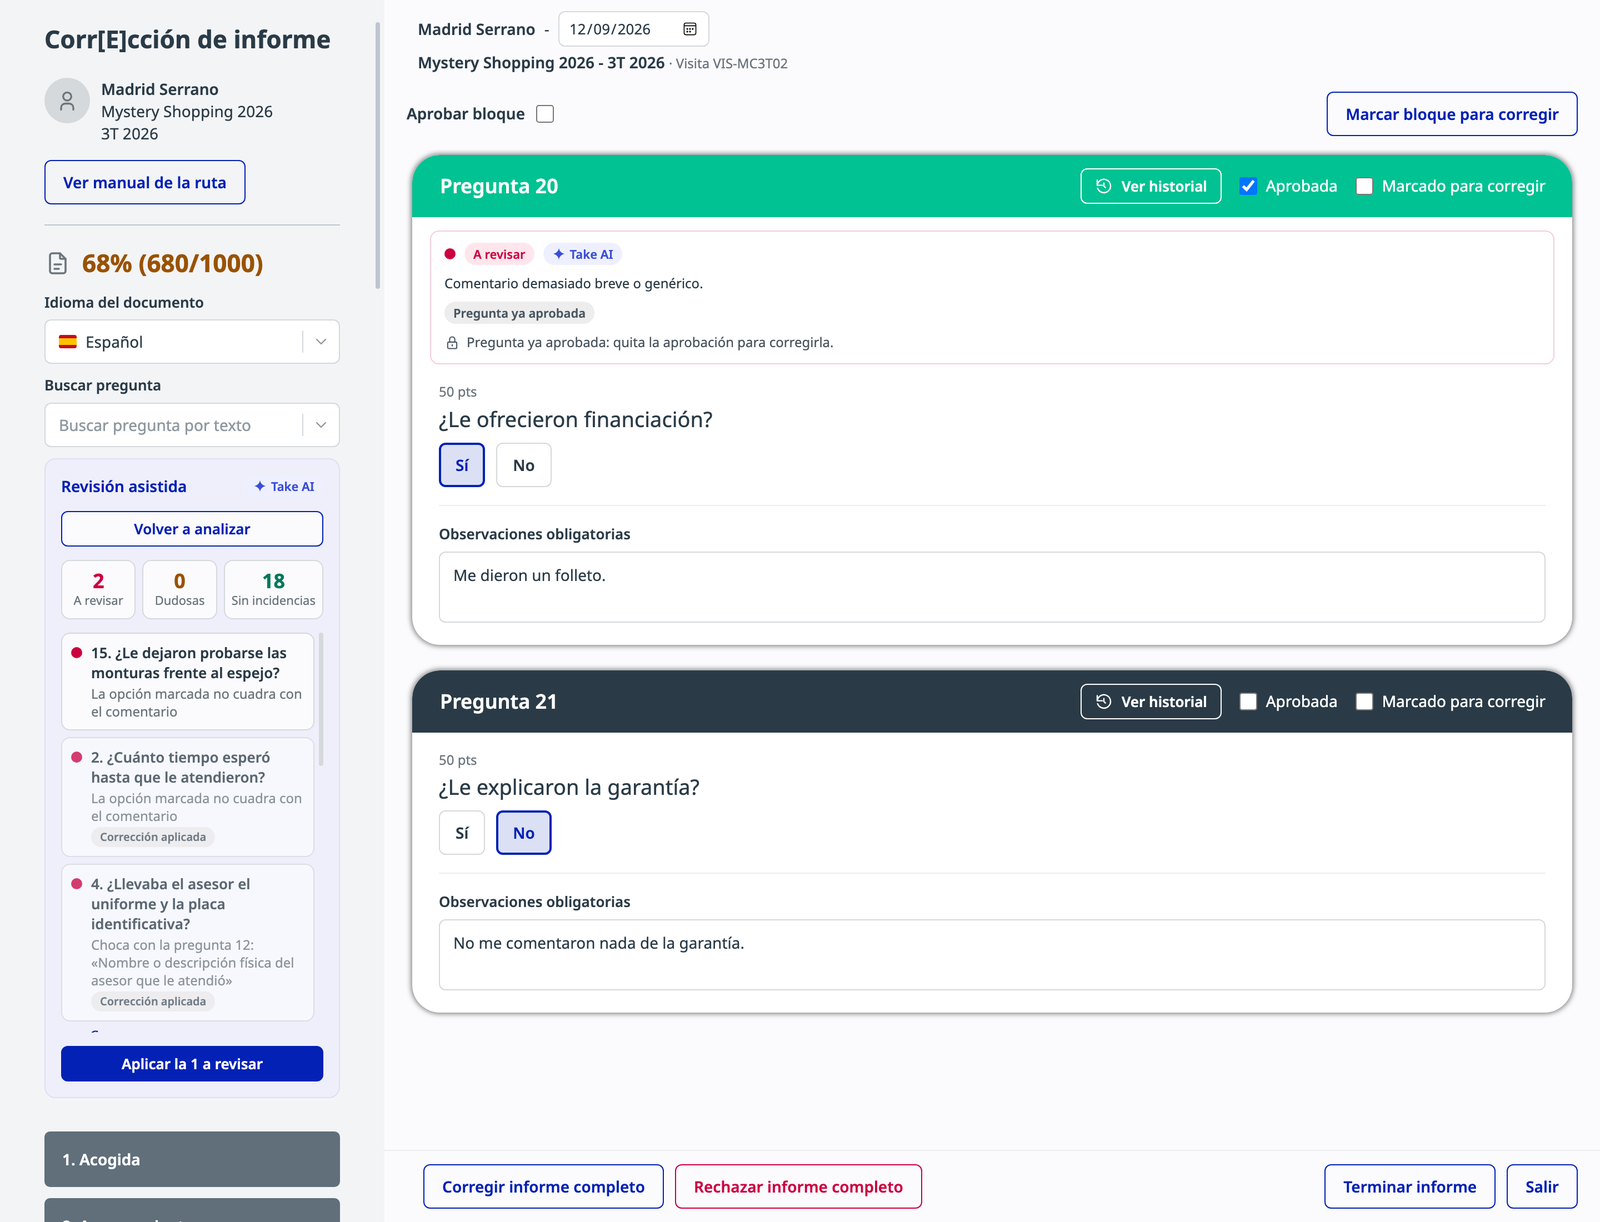Filter by 18 Sin incidencias counter
This screenshot has width=1600, height=1222.
click(273, 590)
